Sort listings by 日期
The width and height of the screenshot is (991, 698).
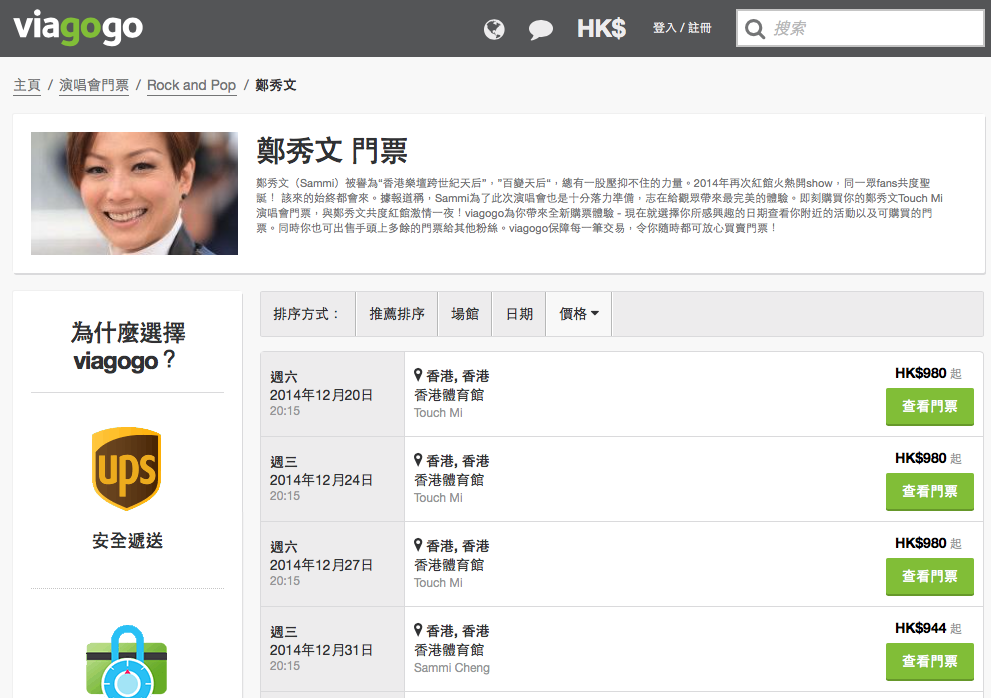click(x=519, y=314)
